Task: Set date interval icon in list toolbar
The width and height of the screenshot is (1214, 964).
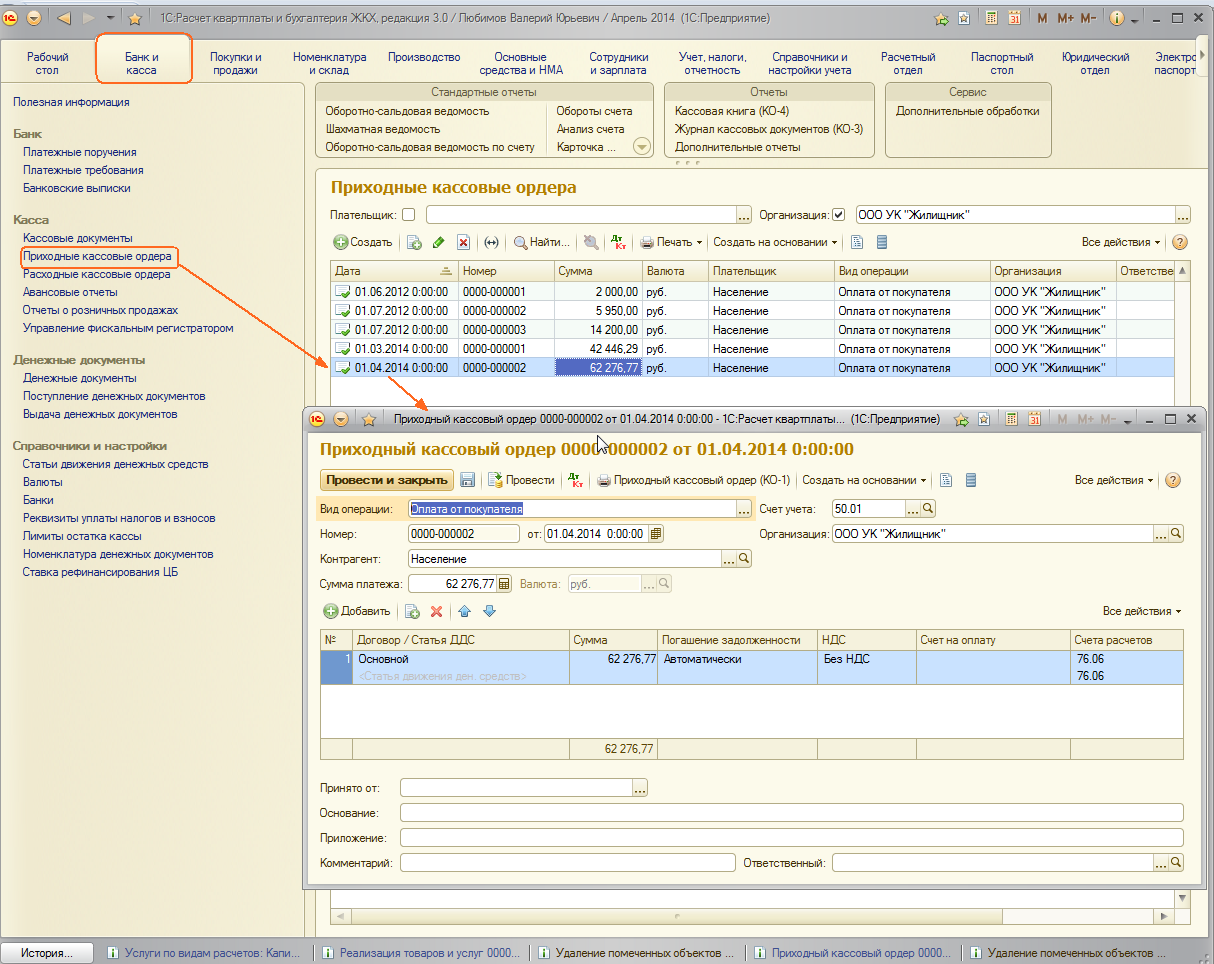Action: [491, 242]
